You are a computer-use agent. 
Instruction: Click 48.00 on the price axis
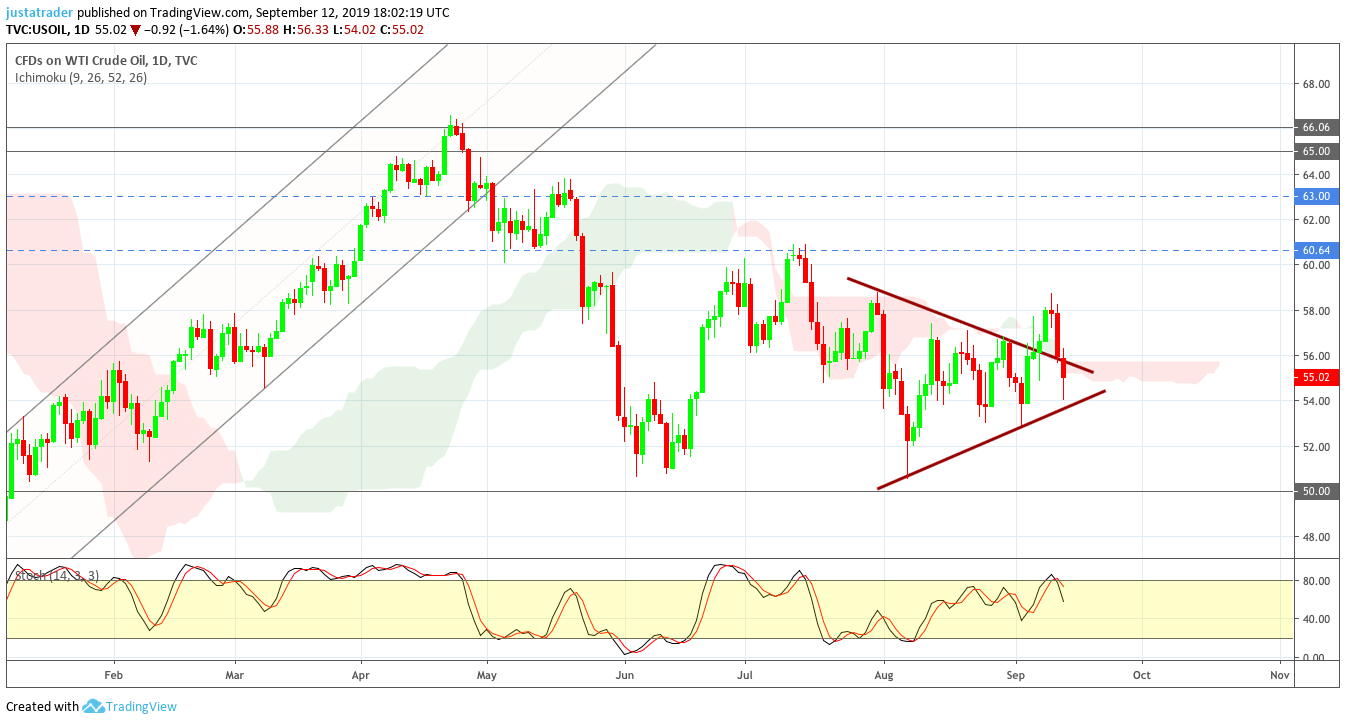1316,537
